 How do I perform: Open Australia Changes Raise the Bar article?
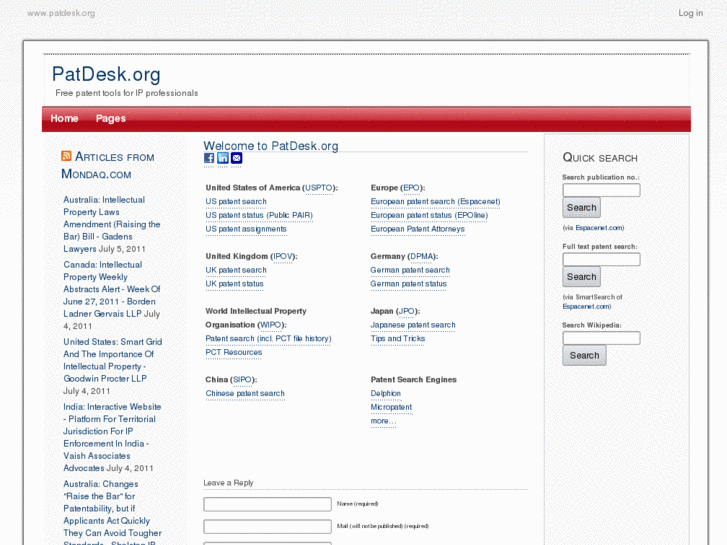[113, 513]
